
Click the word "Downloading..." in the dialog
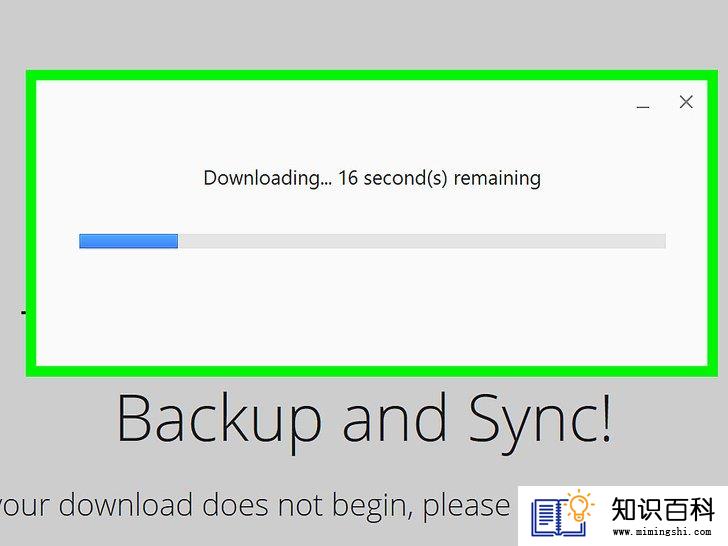(x=268, y=178)
